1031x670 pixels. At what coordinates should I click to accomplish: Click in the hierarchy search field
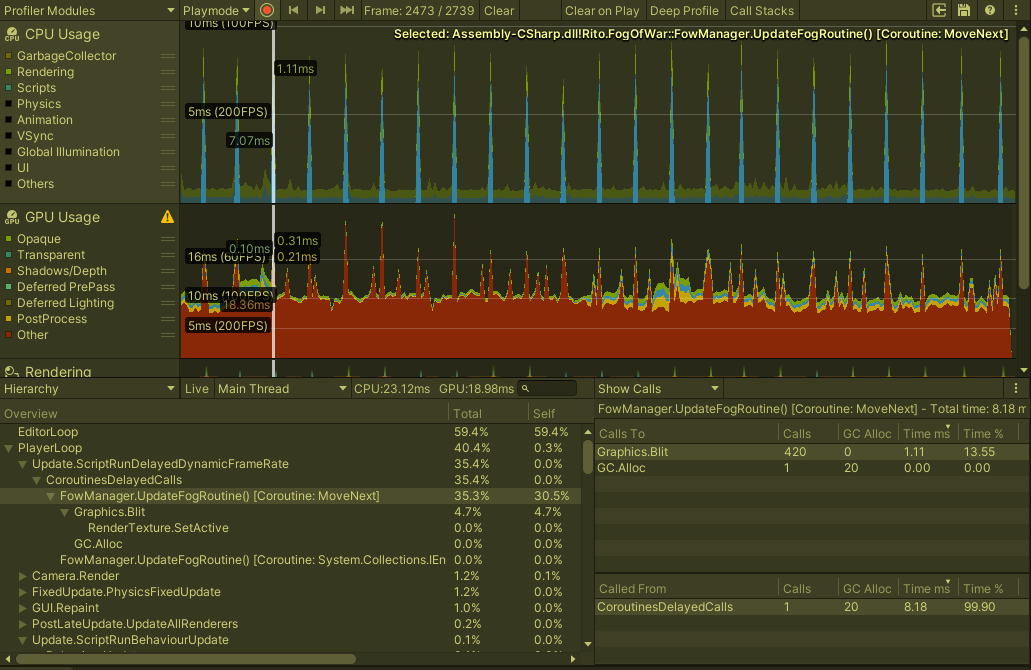tap(547, 389)
